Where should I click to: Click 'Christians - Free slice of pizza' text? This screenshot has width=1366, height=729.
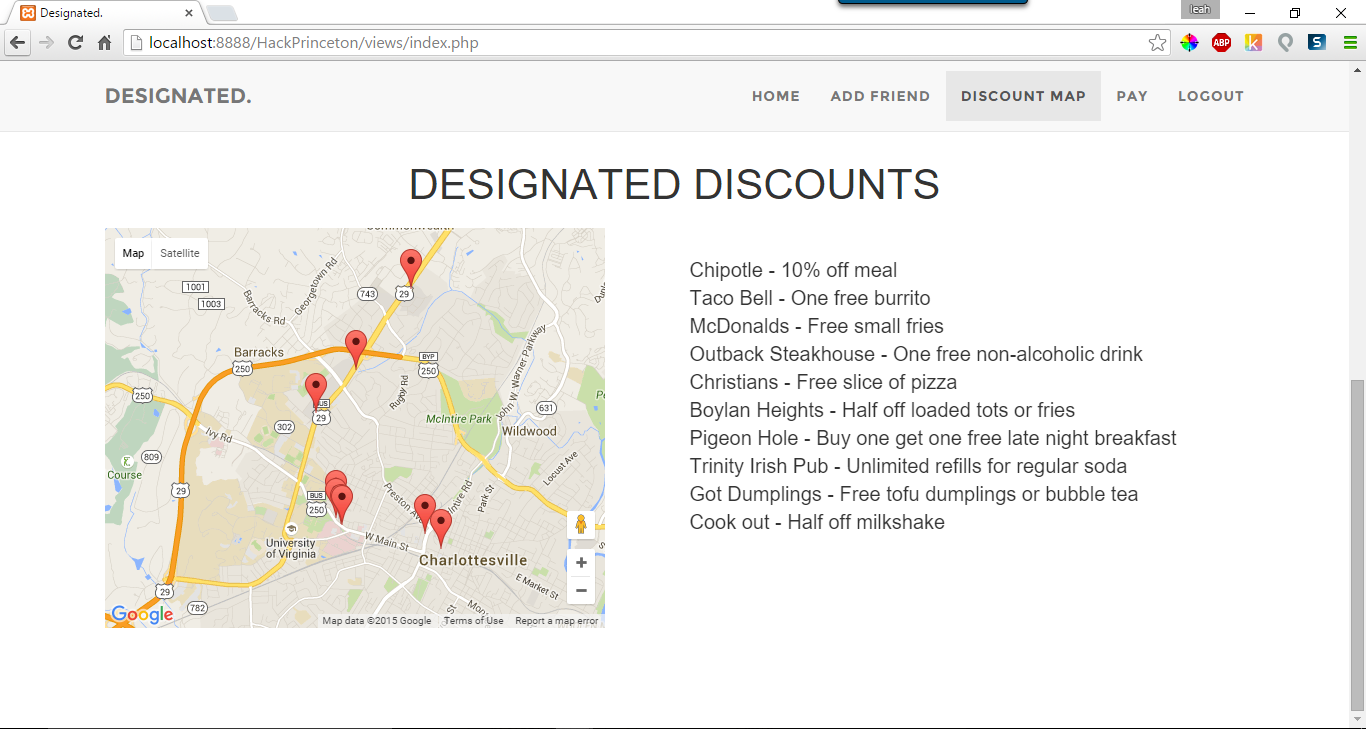[x=823, y=382]
